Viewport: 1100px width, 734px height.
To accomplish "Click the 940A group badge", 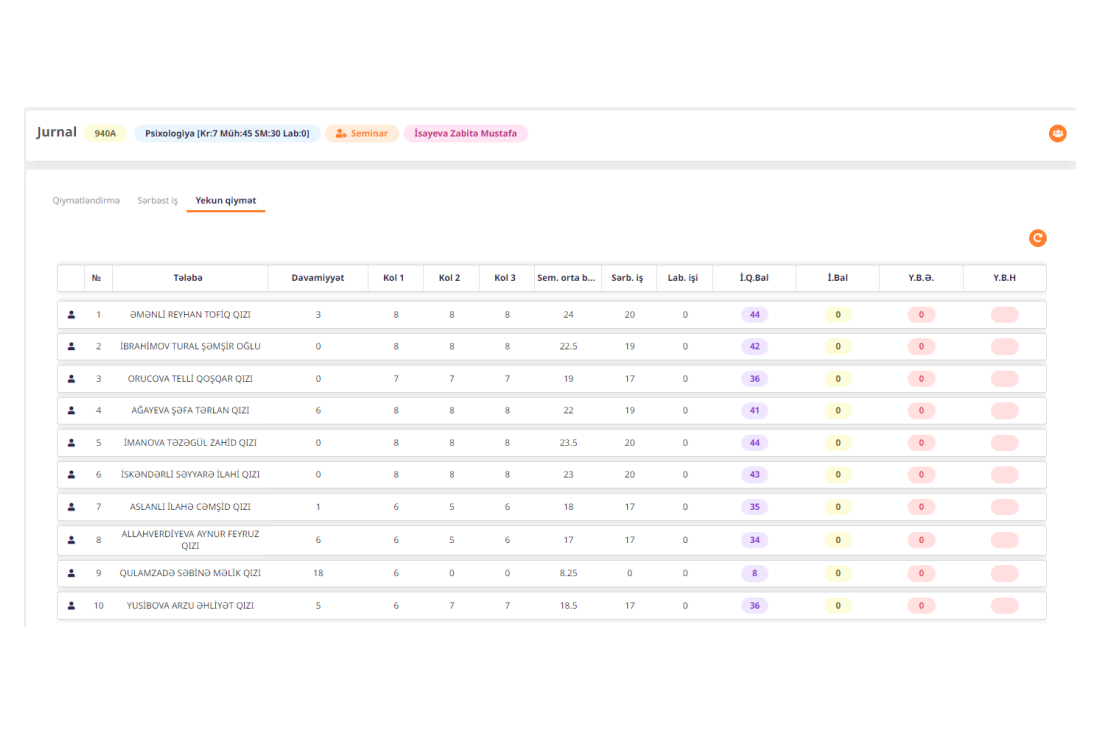I will pos(105,133).
